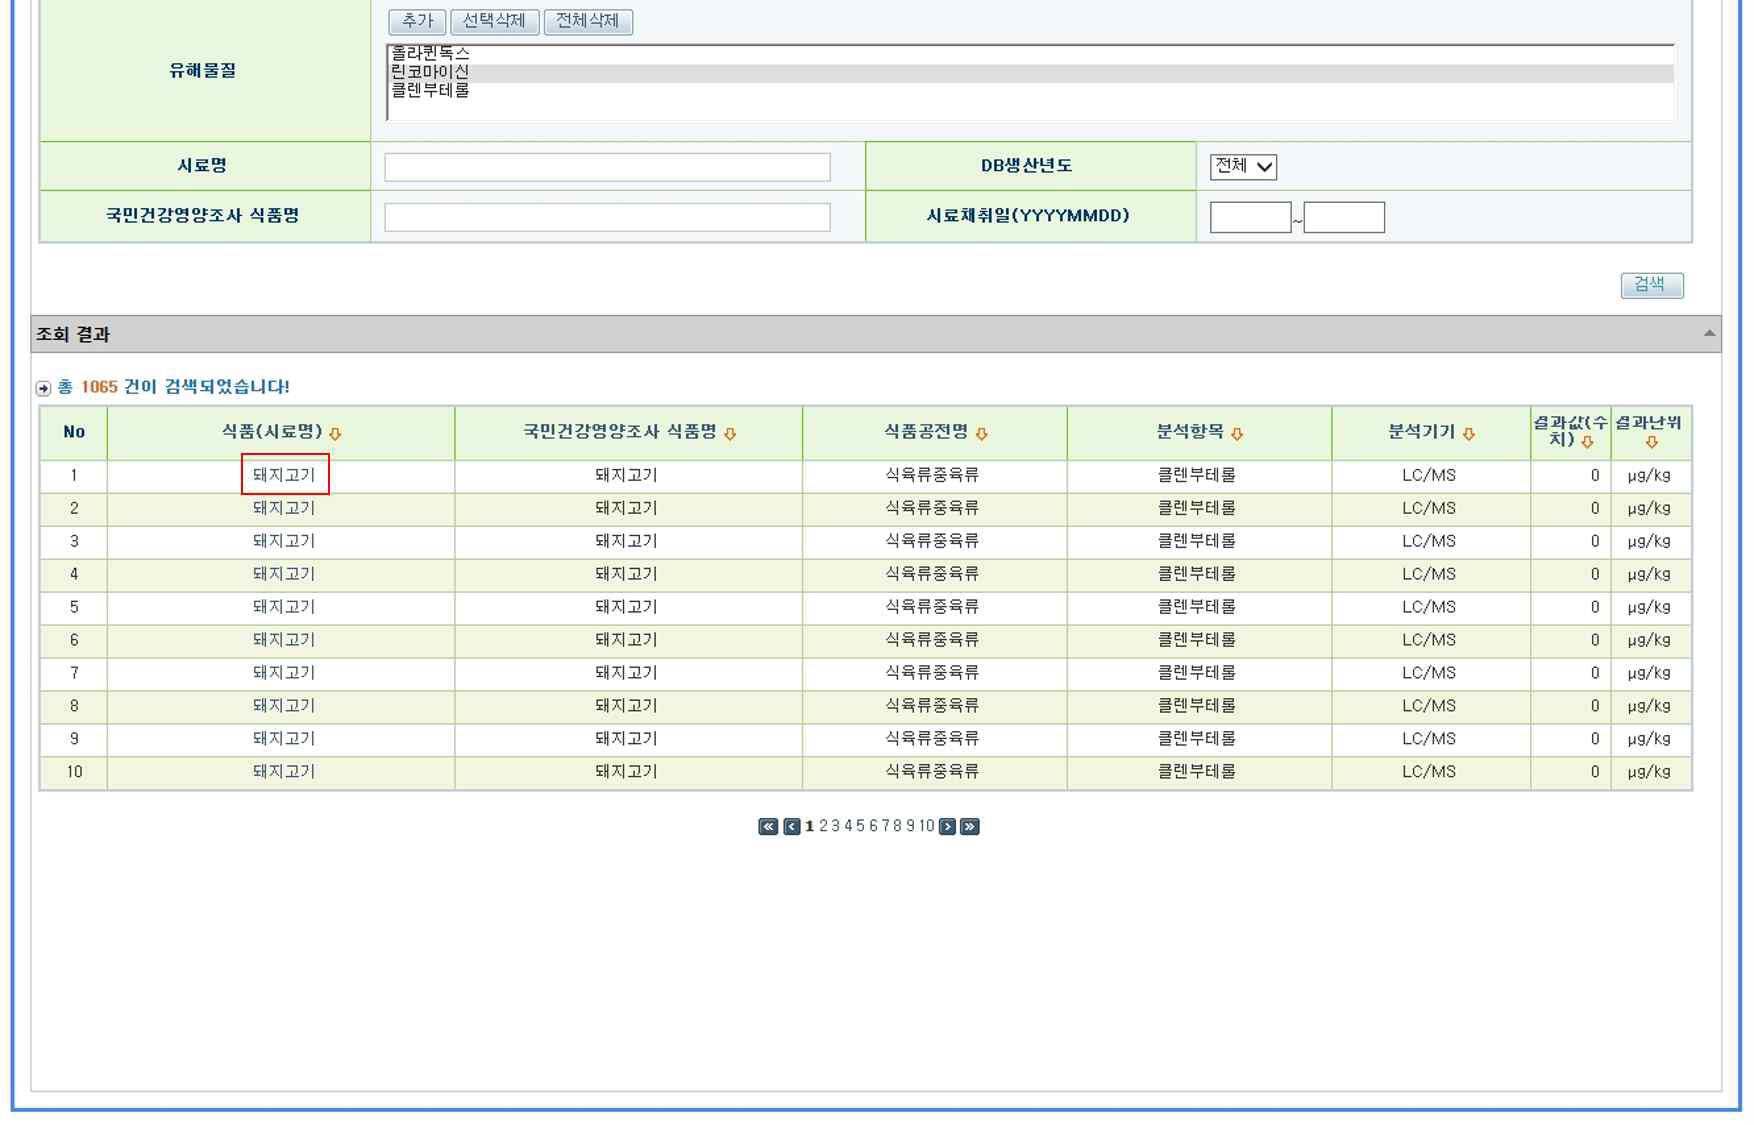
Task: Open results page 3
Action: coord(836,826)
